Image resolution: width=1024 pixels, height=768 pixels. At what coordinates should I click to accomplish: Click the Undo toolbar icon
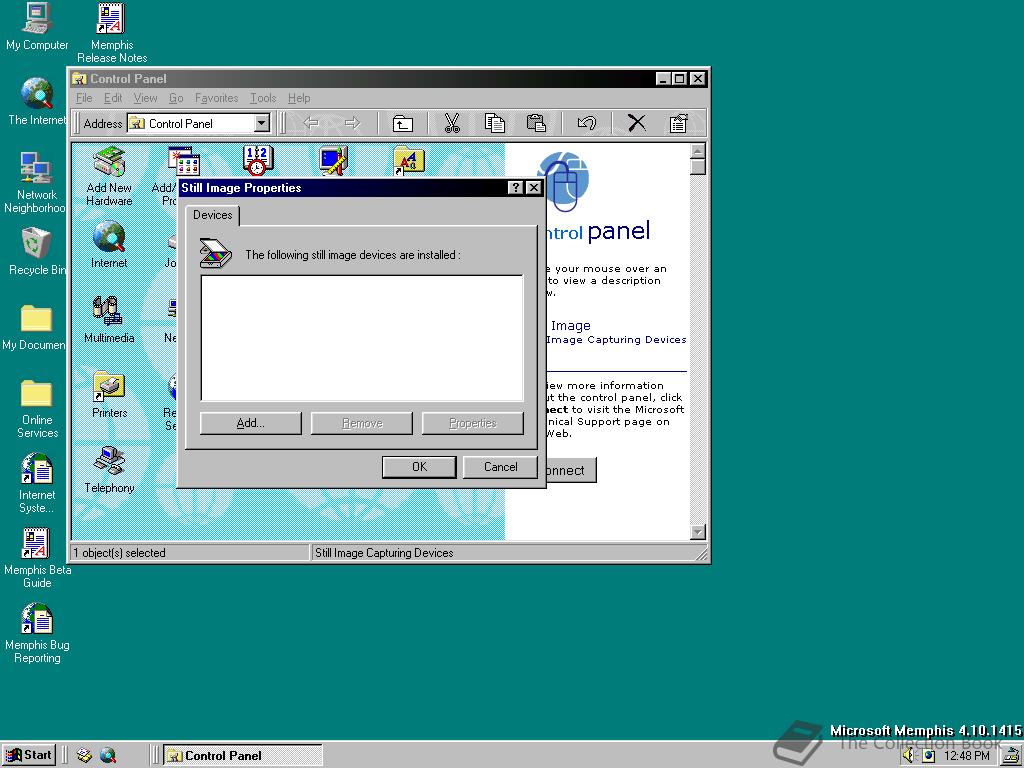[x=586, y=123]
